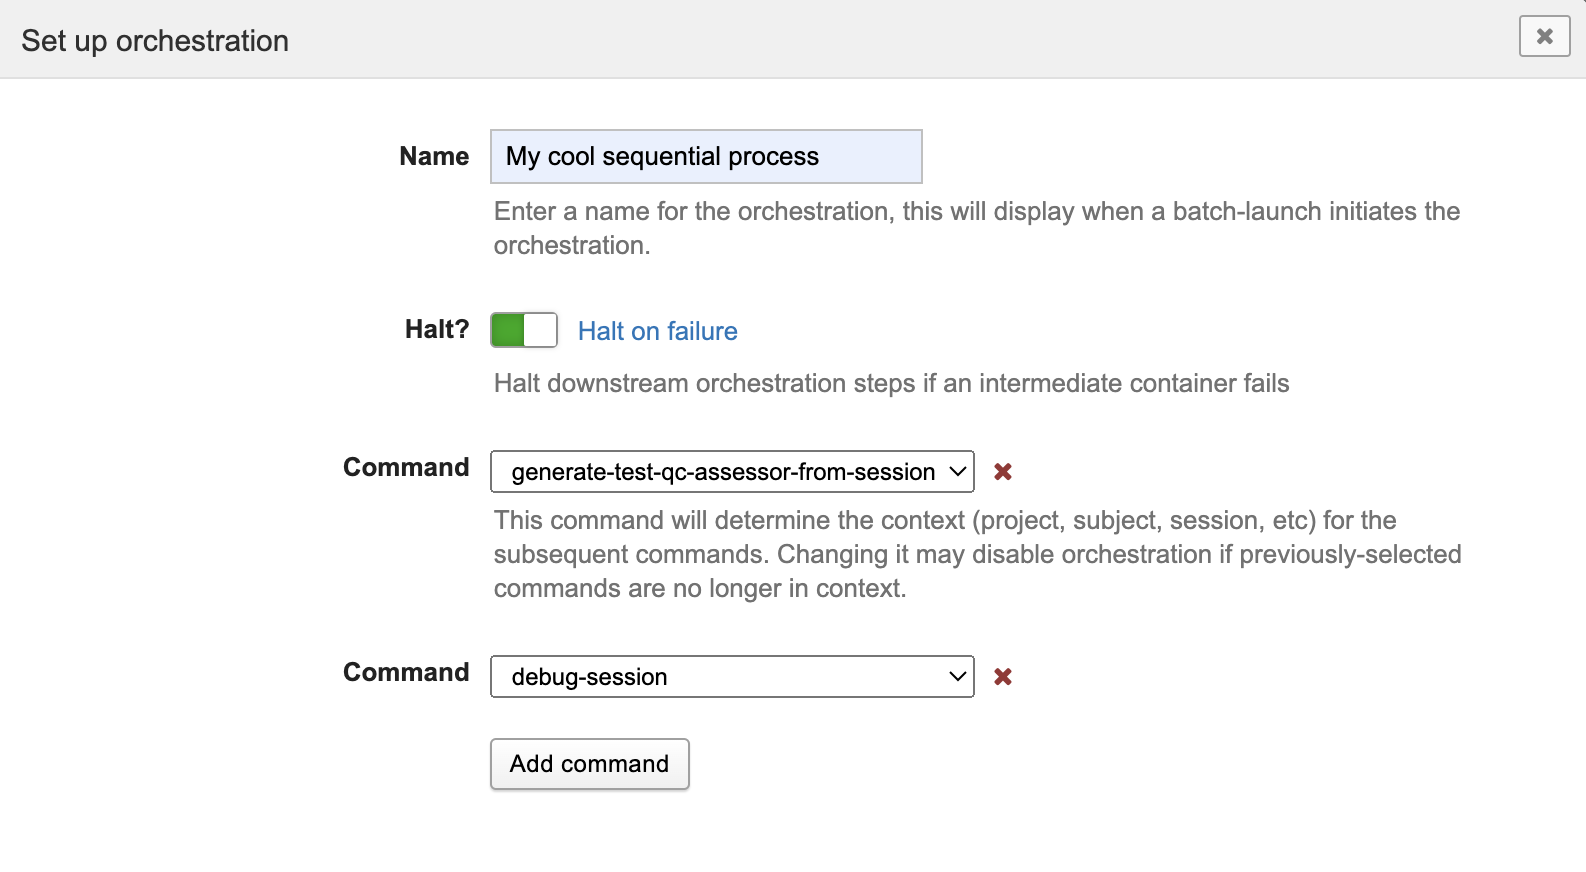Open the generate-test-qc-assessor-from-session dropdown
The width and height of the screenshot is (1586, 872).
click(x=731, y=472)
